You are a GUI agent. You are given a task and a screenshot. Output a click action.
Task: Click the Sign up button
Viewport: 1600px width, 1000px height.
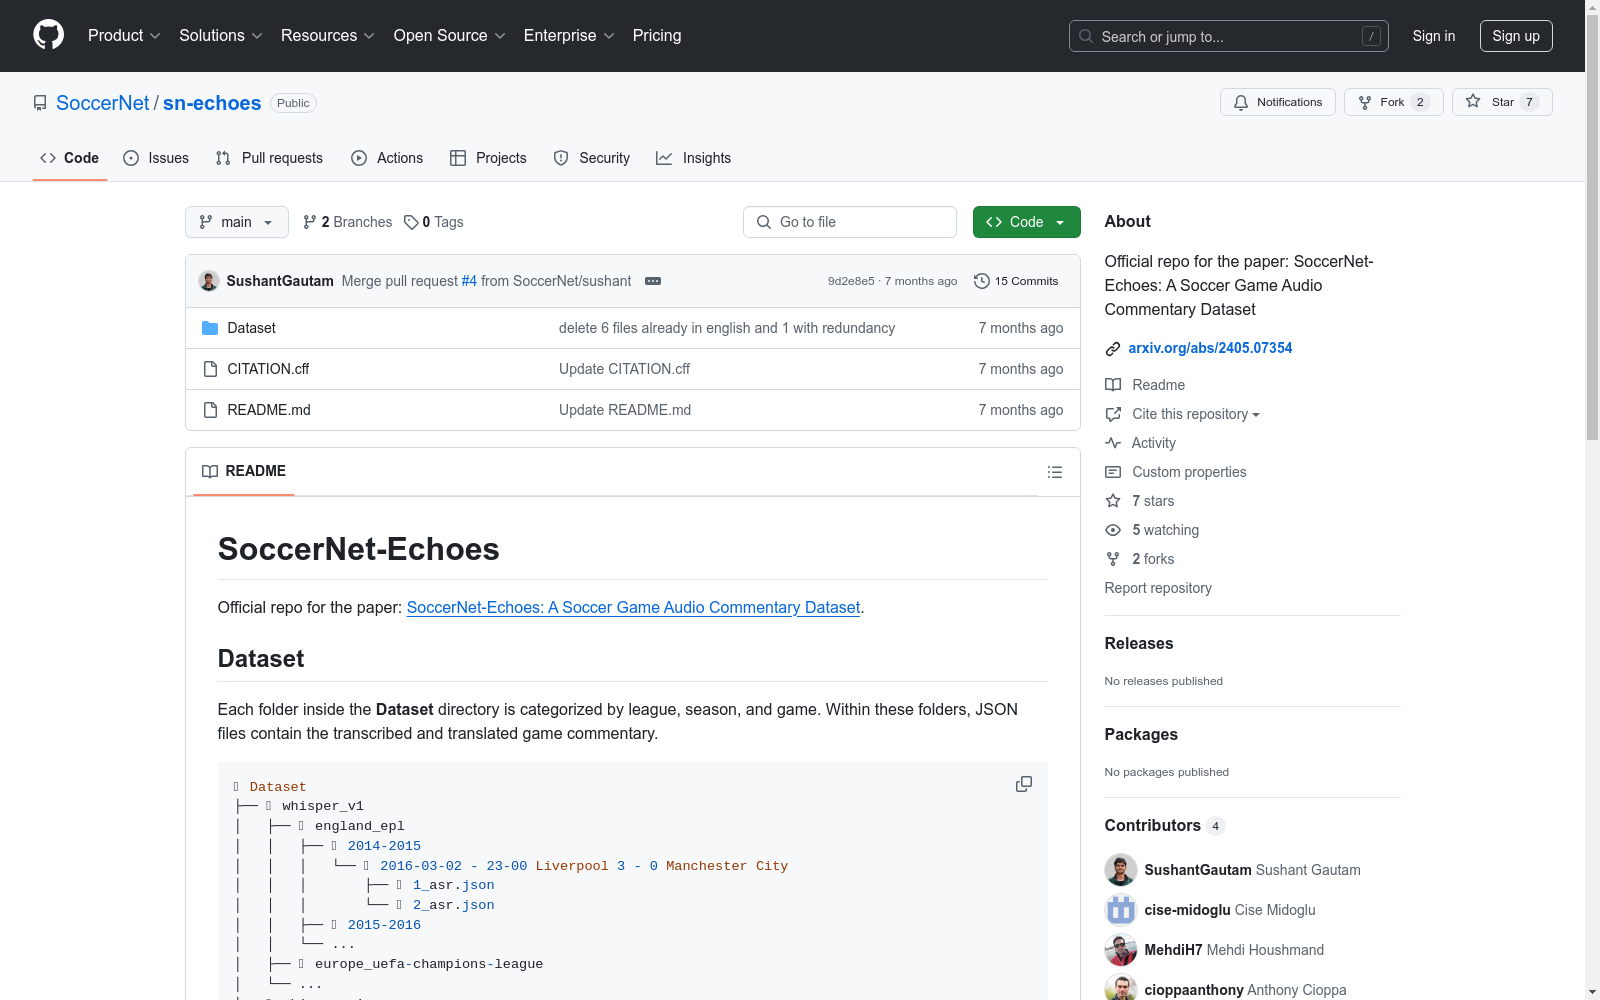click(1516, 36)
